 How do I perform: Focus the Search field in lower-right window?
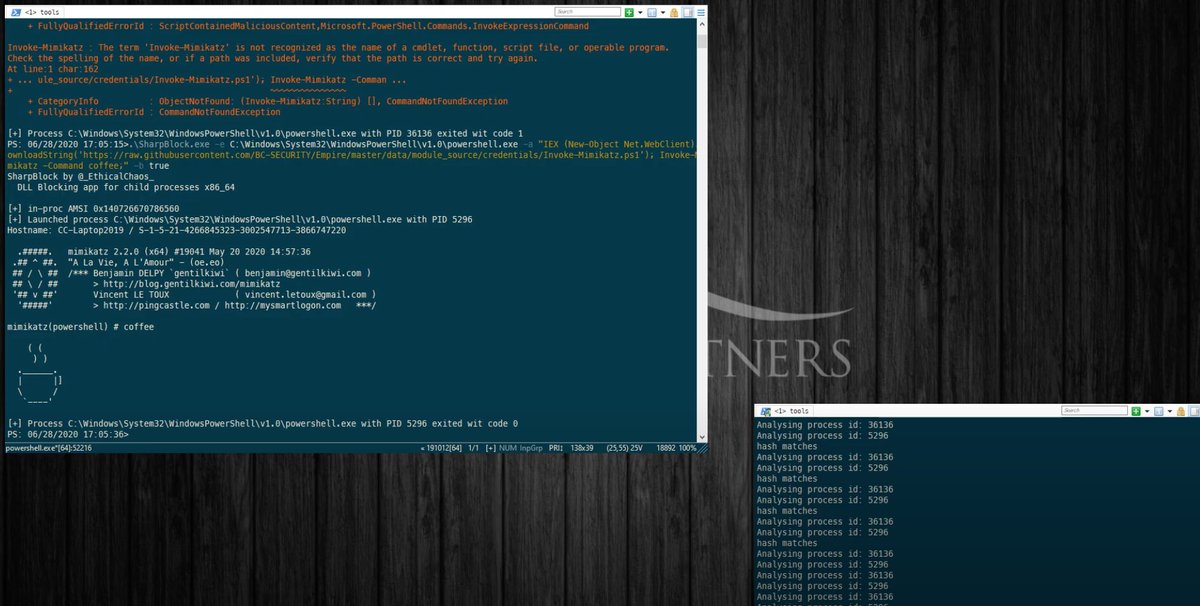[1094, 411]
